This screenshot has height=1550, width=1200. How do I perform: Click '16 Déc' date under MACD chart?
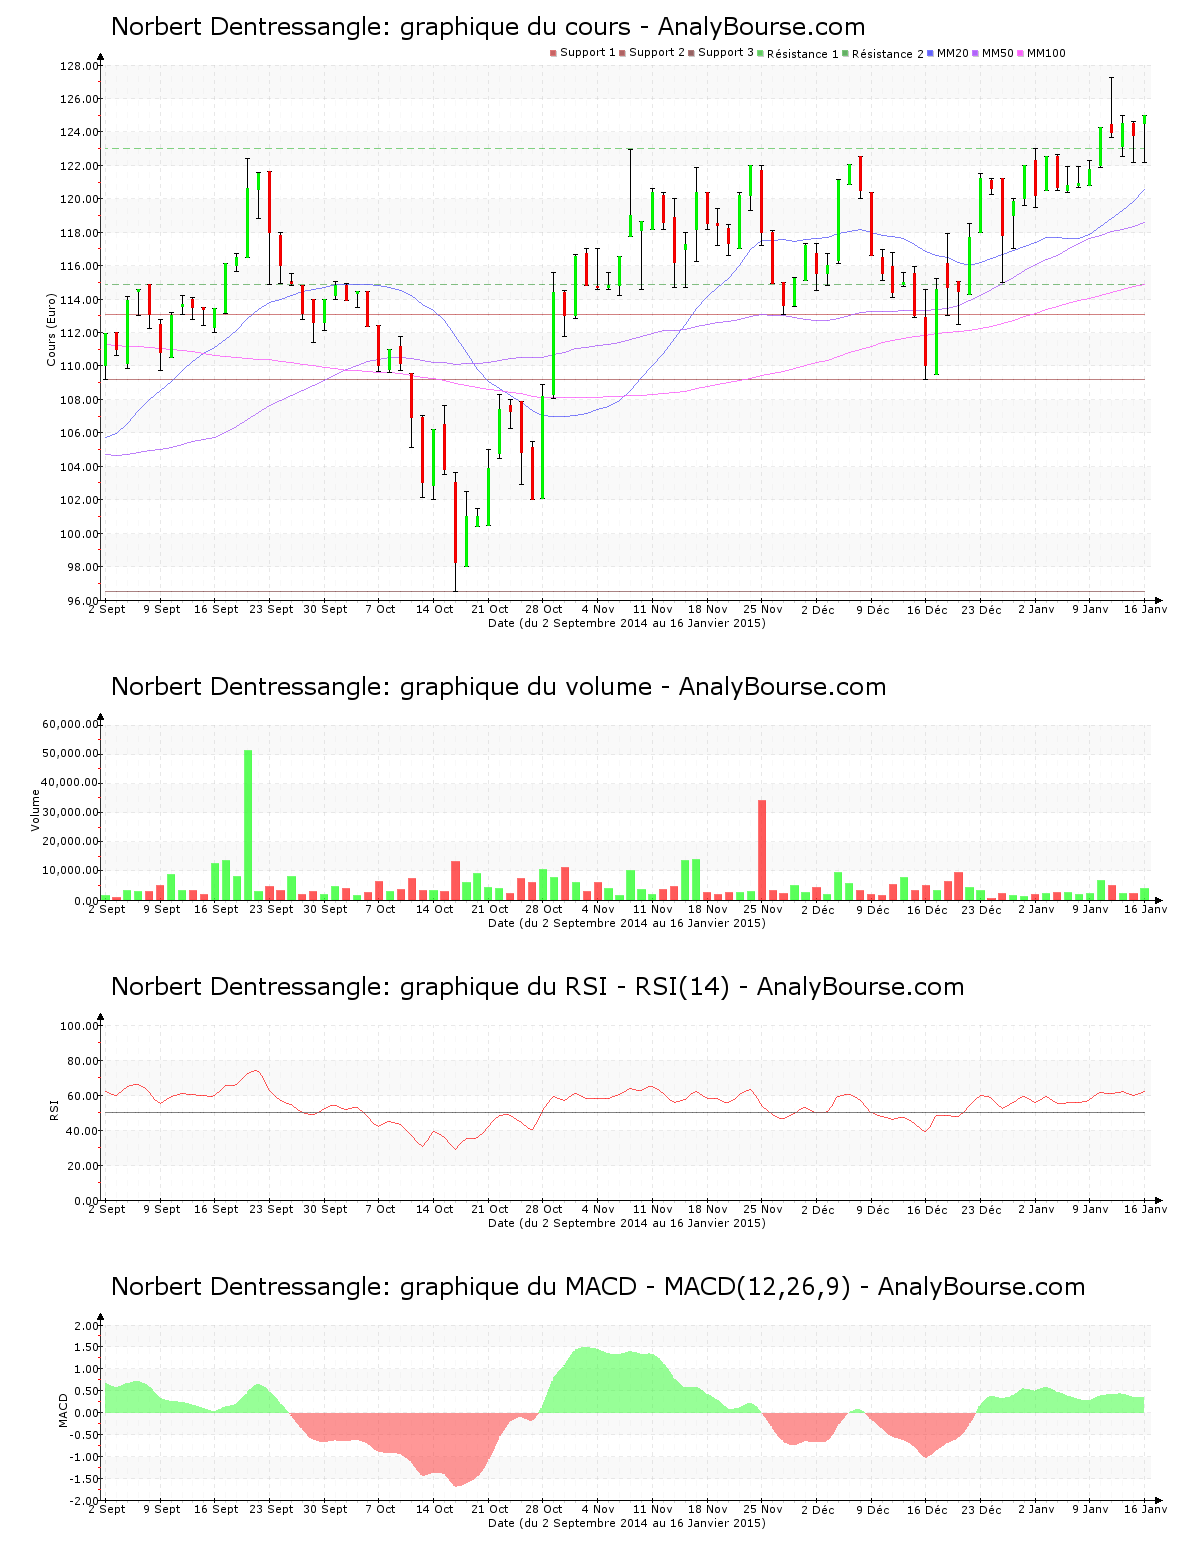pos(927,1510)
